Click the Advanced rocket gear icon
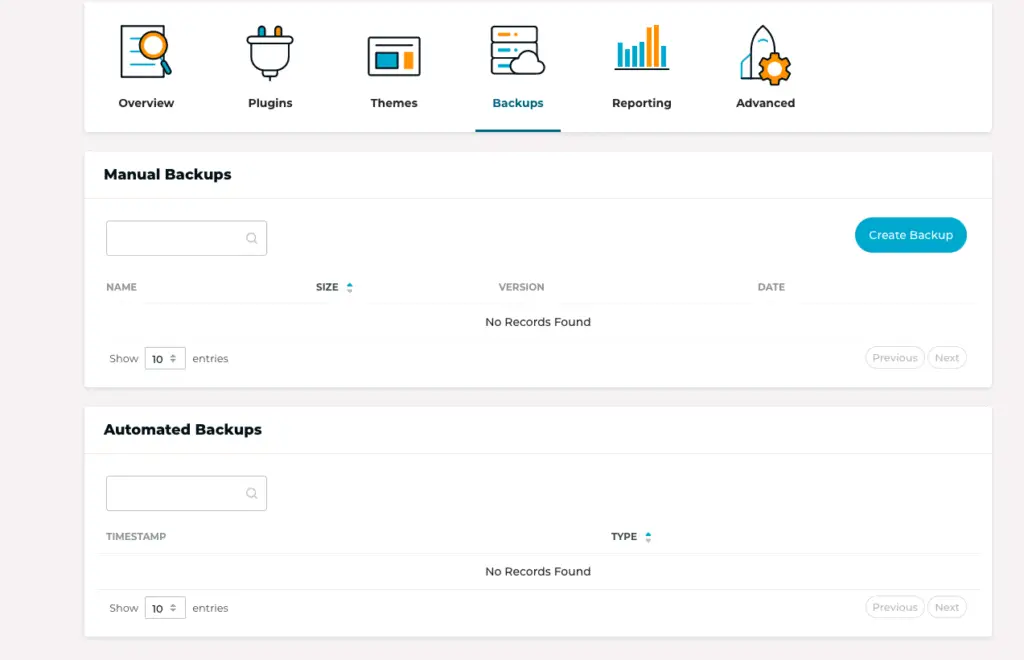Image resolution: width=1024 pixels, height=660 pixels. click(x=765, y=55)
